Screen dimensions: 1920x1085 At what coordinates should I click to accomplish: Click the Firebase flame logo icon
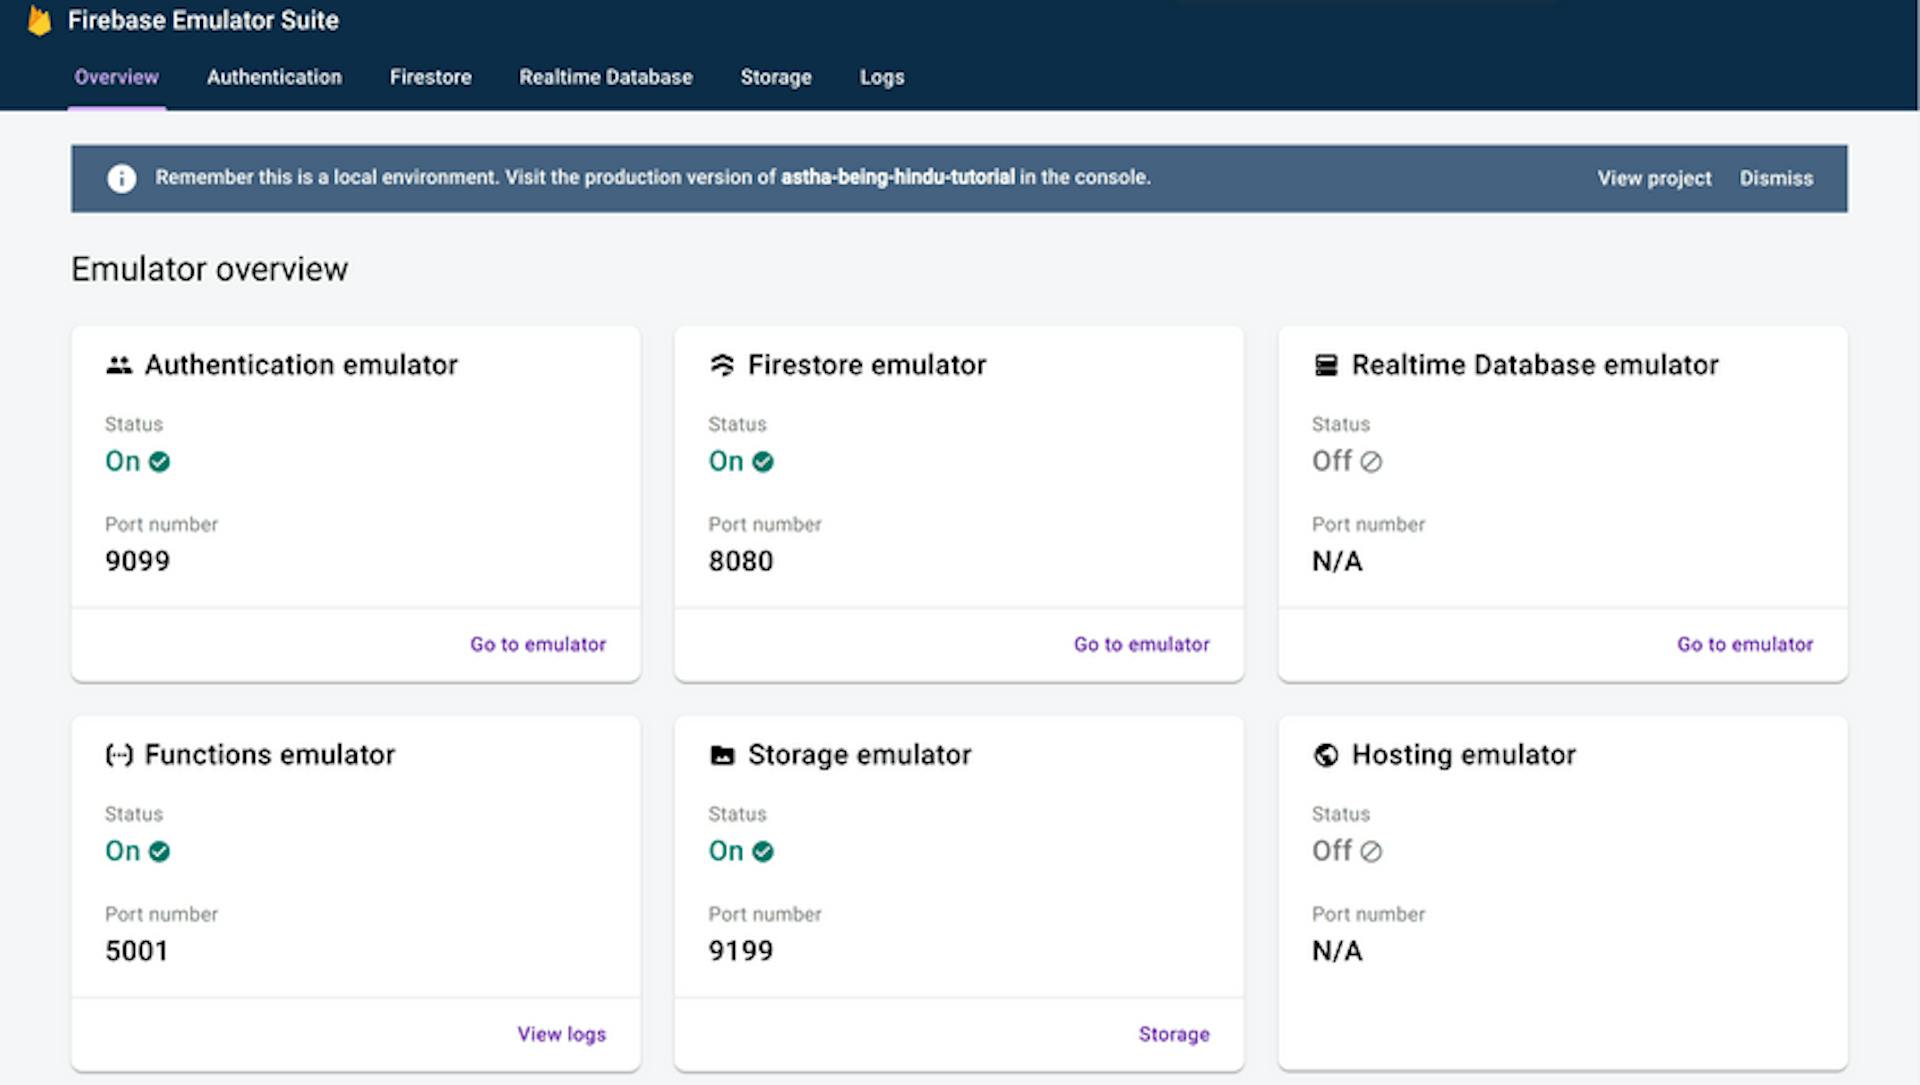coord(39,20)
